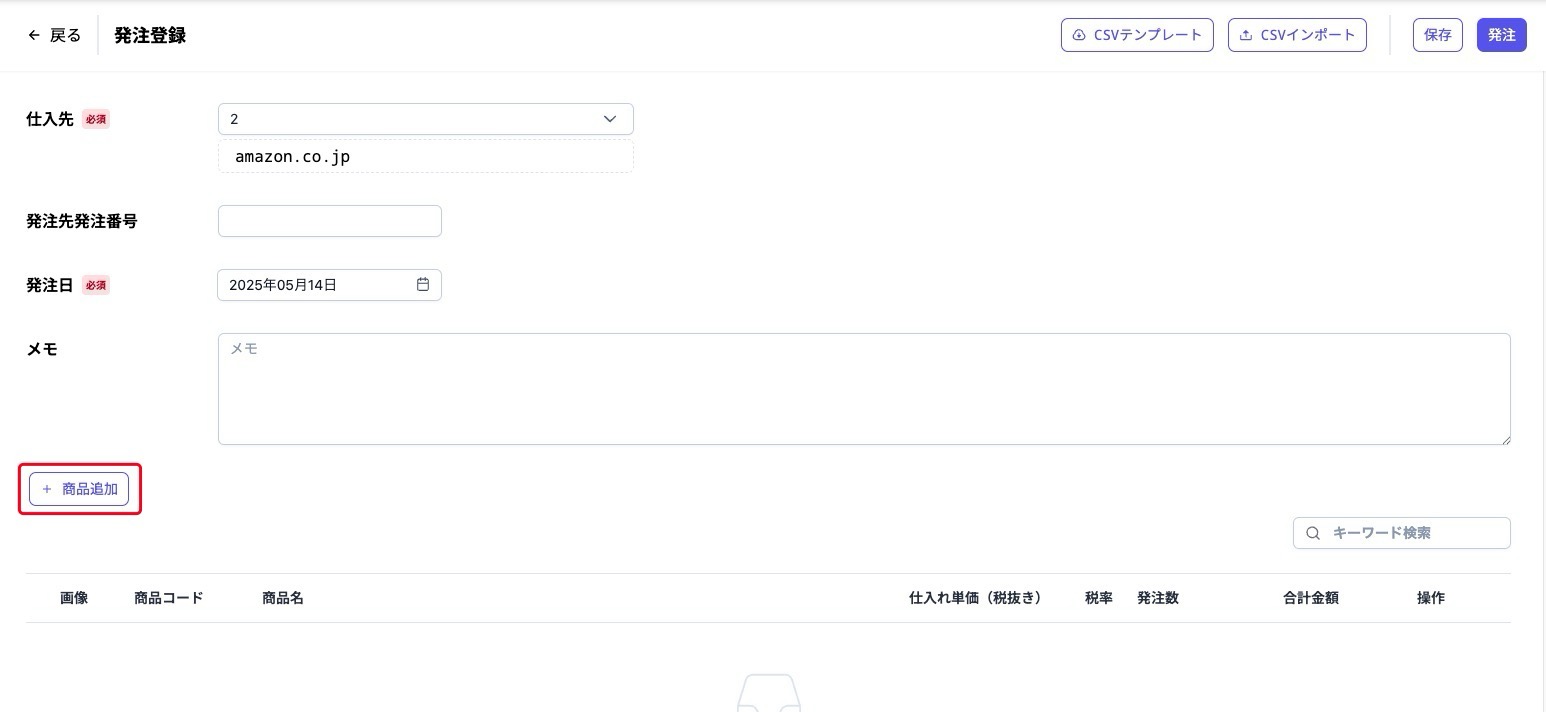Click the CSVテンプレート button
This screenshot has width=1546, height=712.
coord(1137,34)
